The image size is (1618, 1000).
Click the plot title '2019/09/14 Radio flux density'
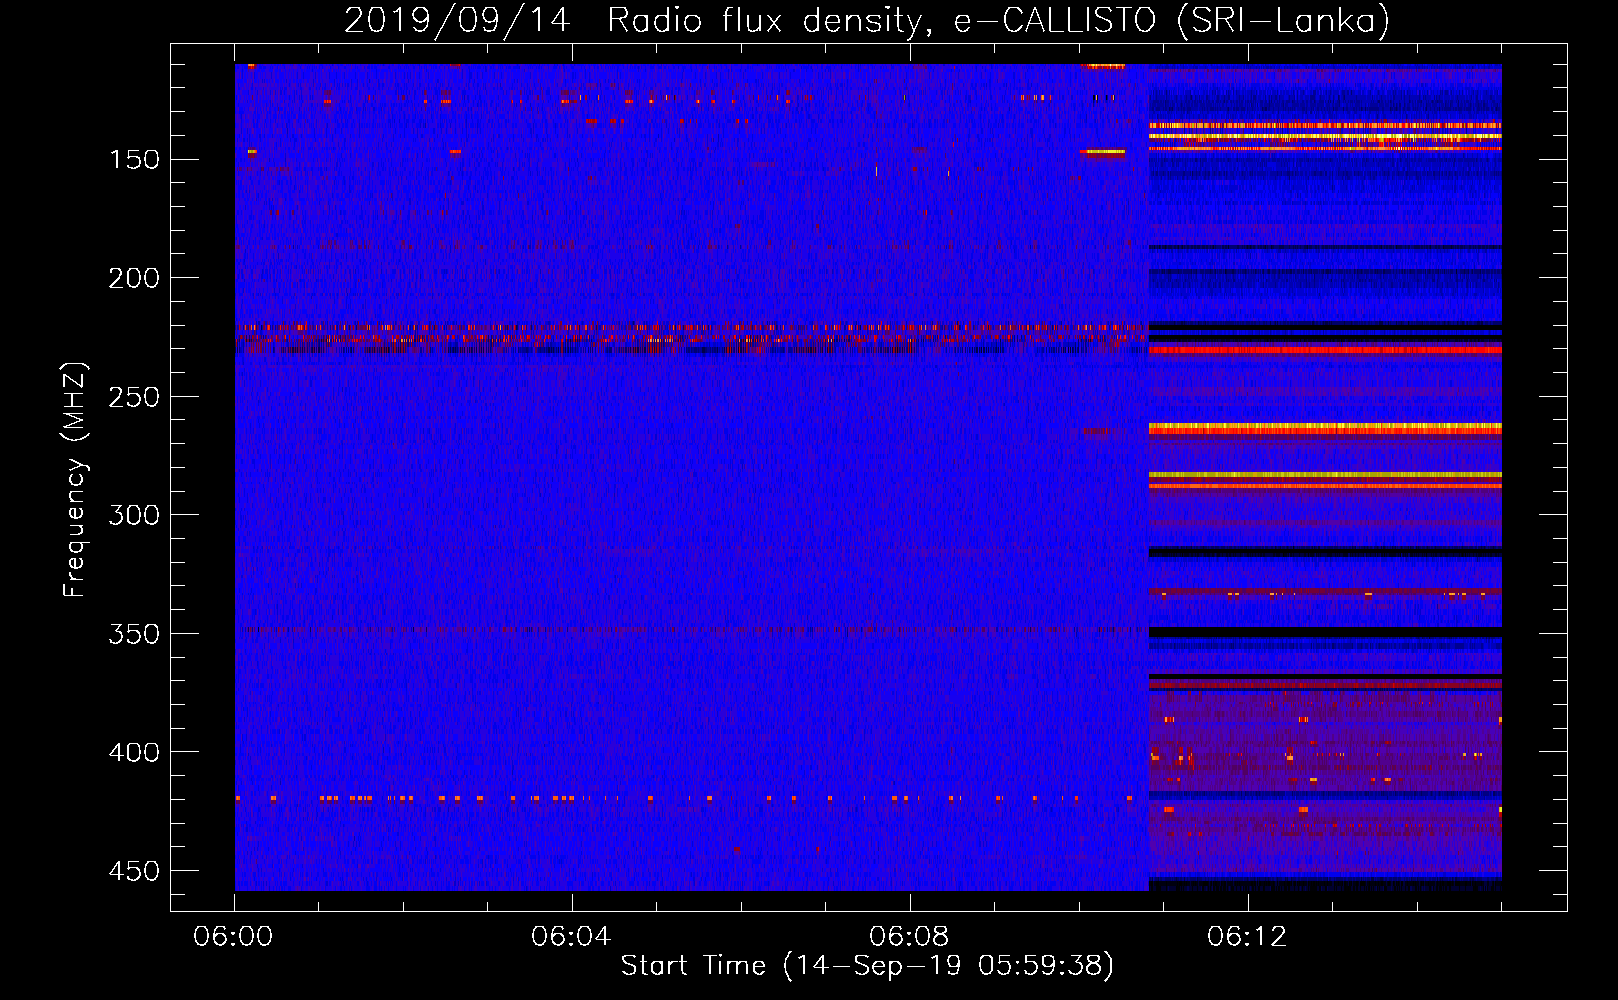(638, 20)
